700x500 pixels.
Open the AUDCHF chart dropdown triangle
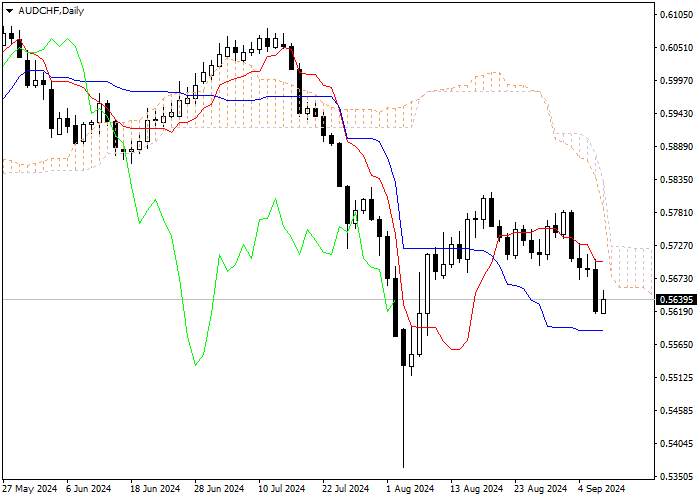click(x=9, y=11)
